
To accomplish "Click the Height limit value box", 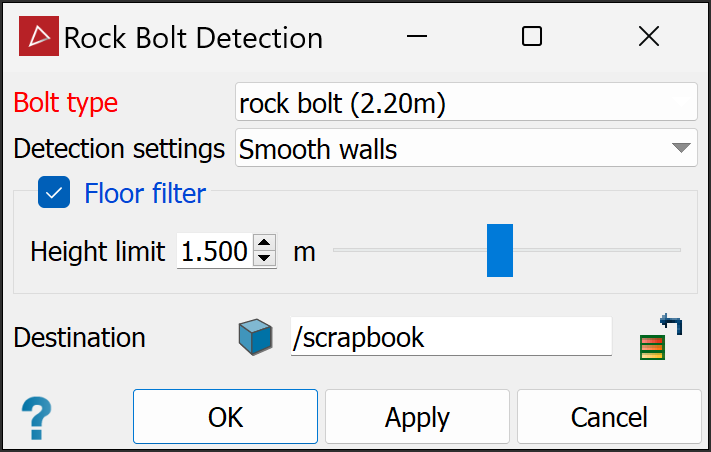I will click(x=214, y=251).
